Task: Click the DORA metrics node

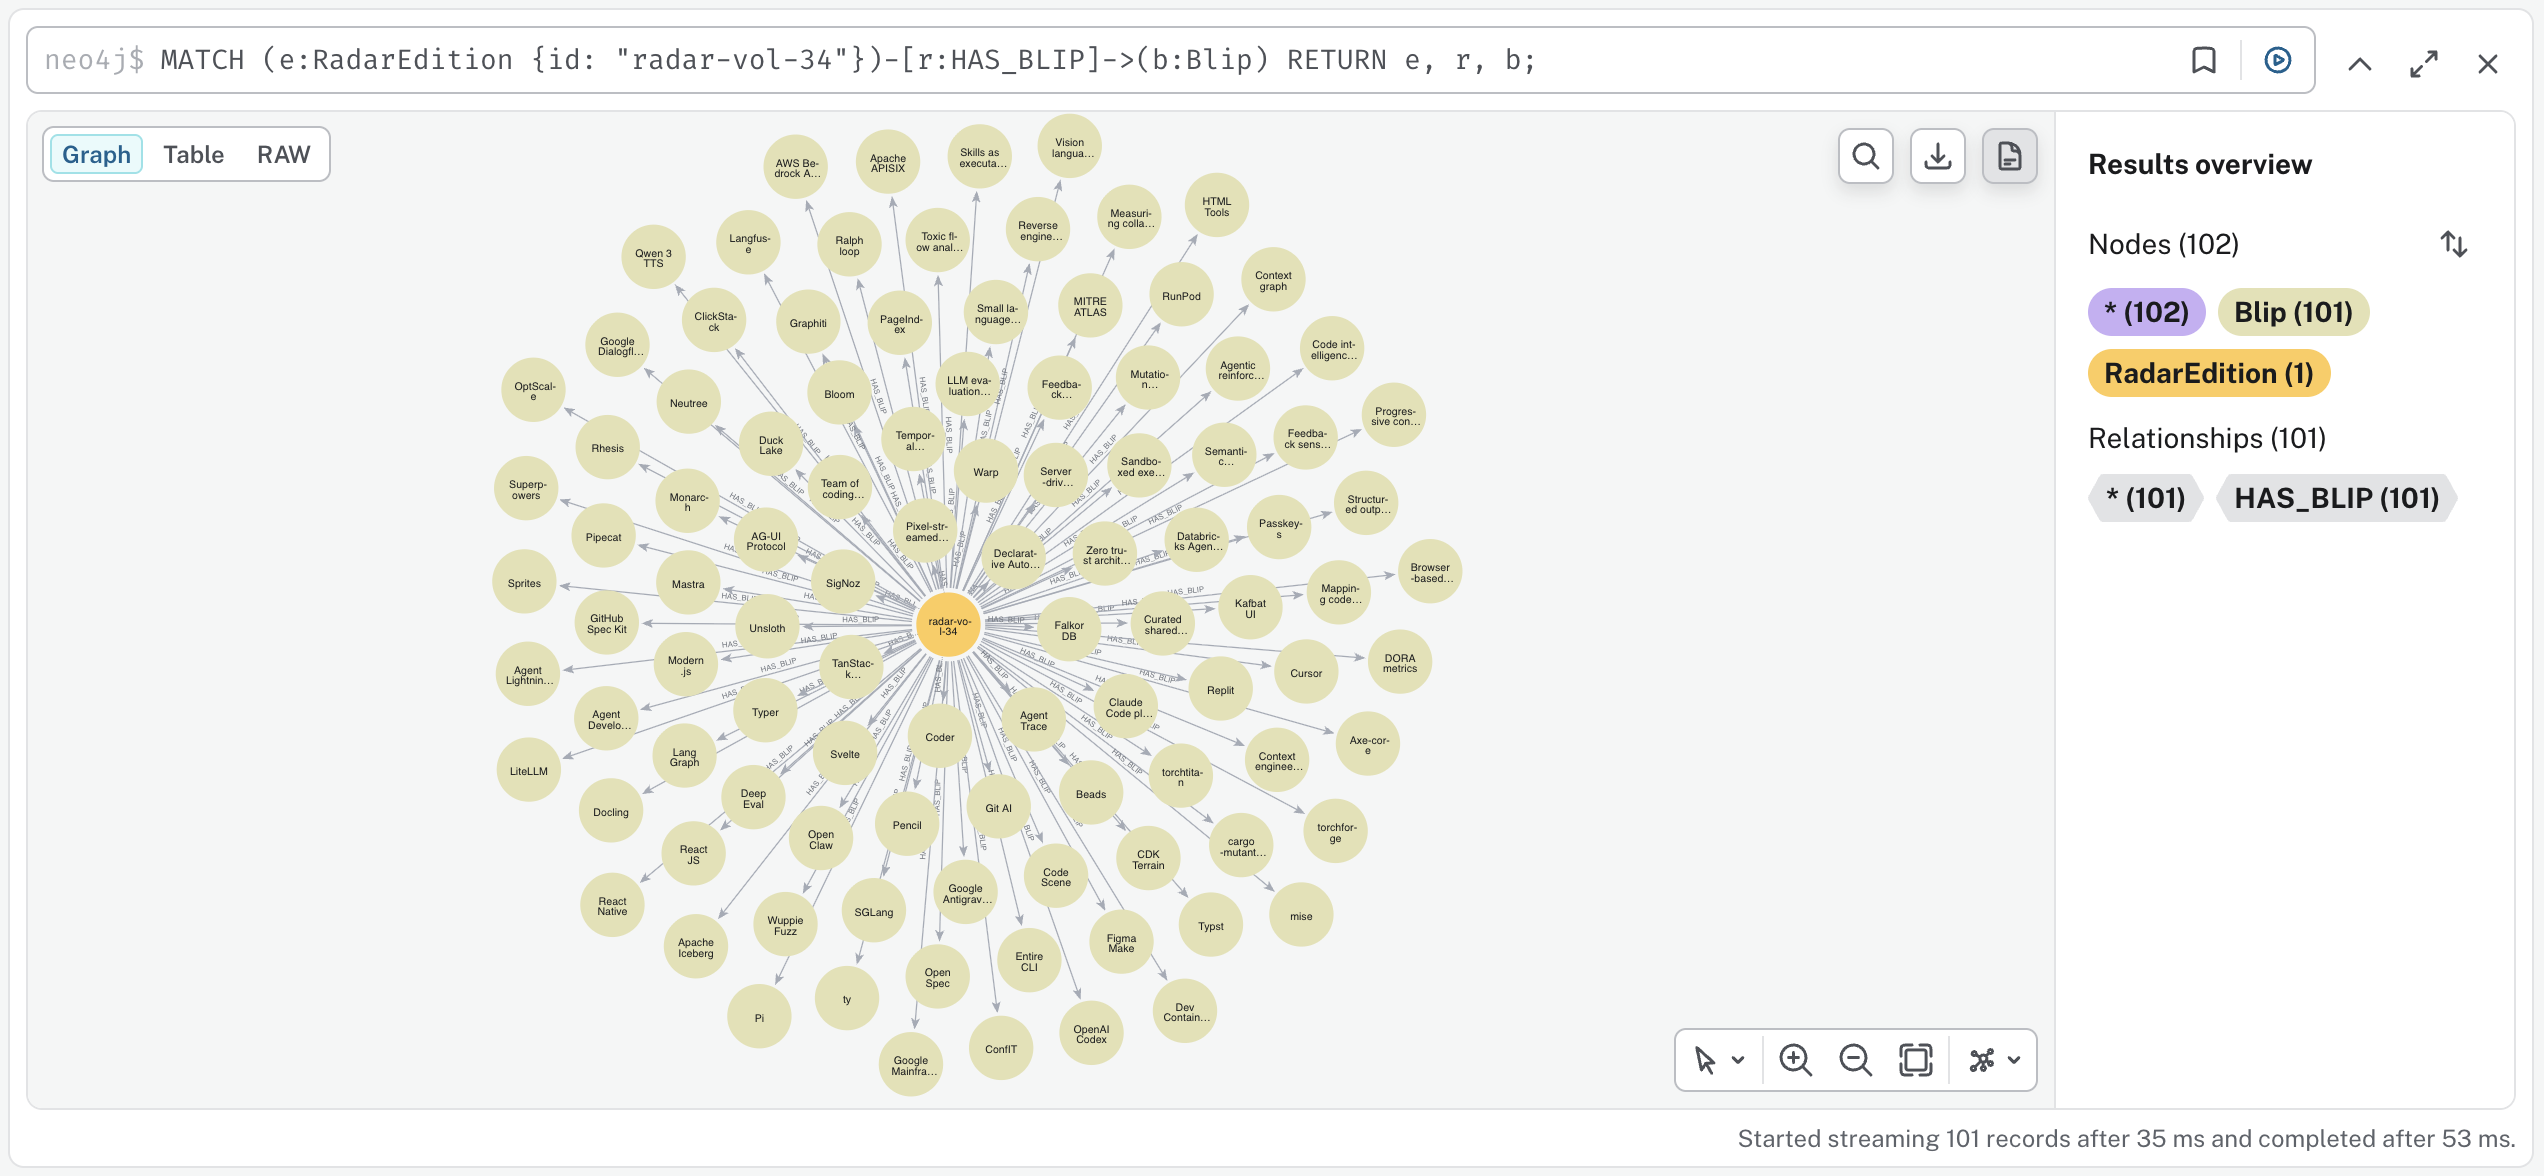Action: point(1400,663)
